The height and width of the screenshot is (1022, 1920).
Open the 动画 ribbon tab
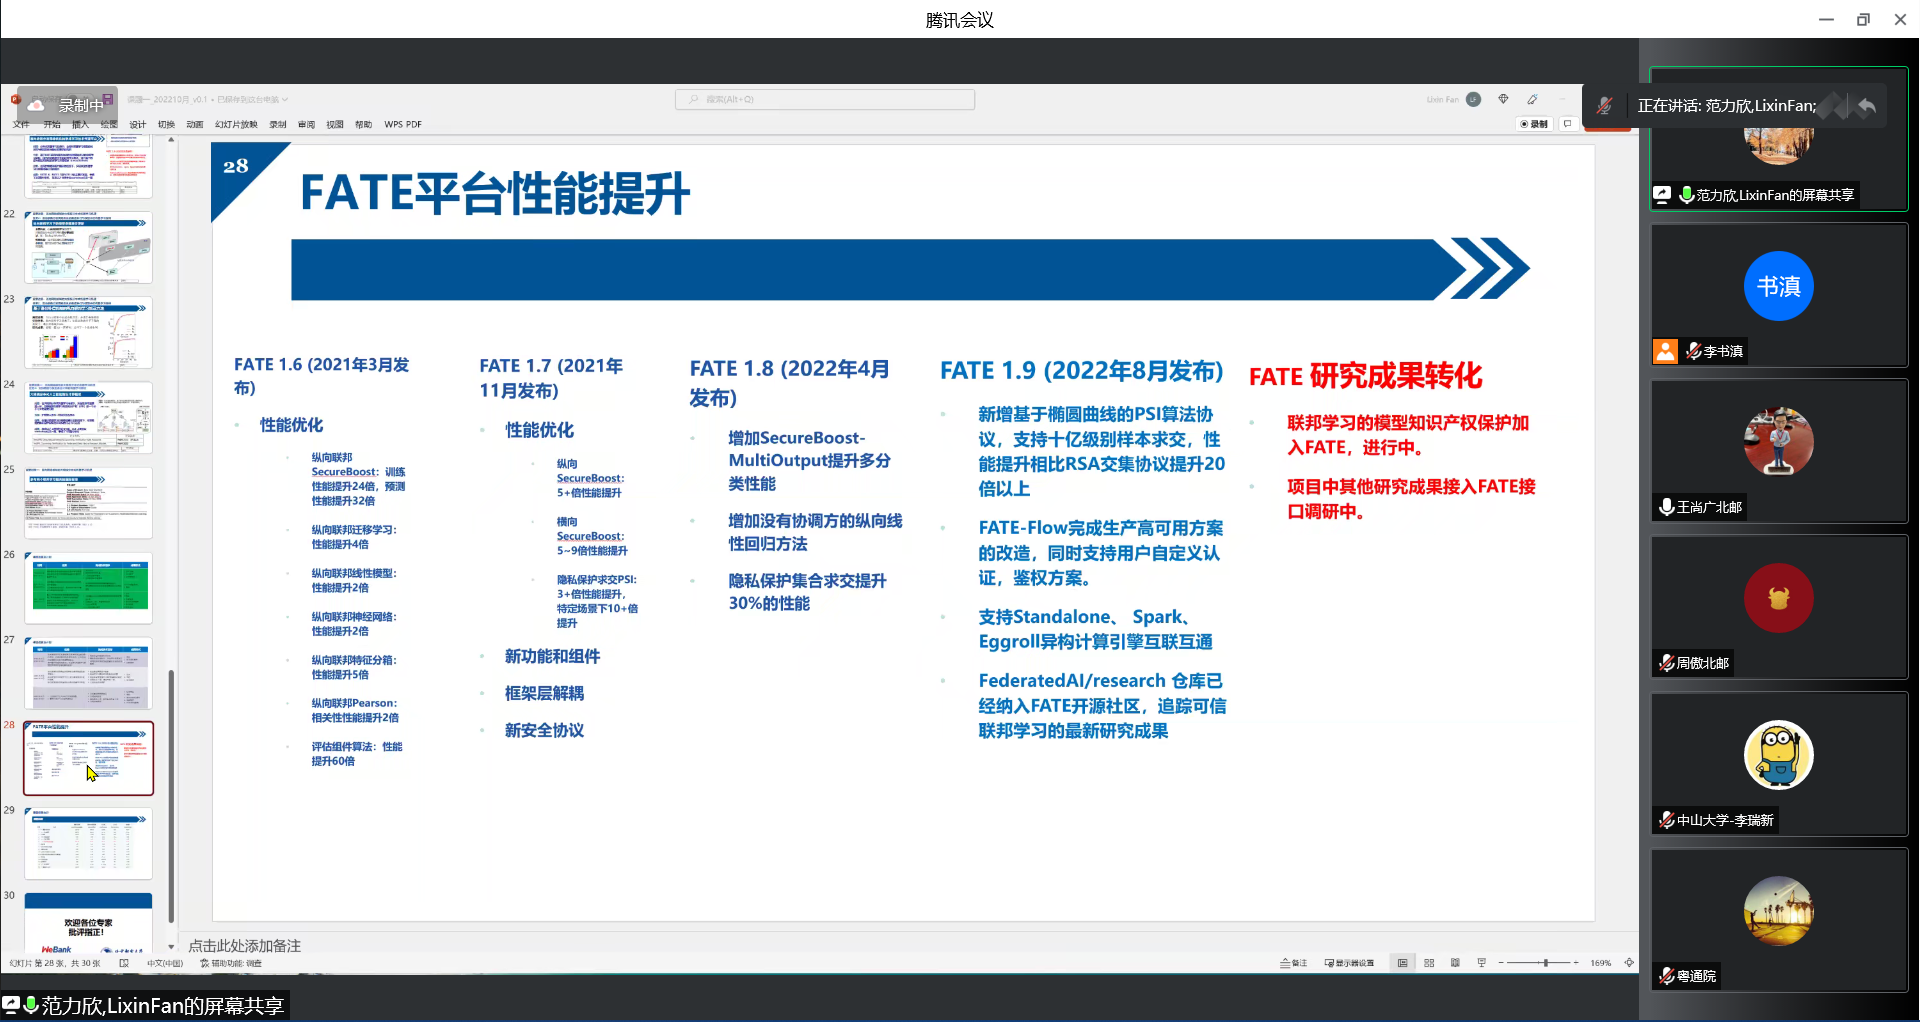195,125
